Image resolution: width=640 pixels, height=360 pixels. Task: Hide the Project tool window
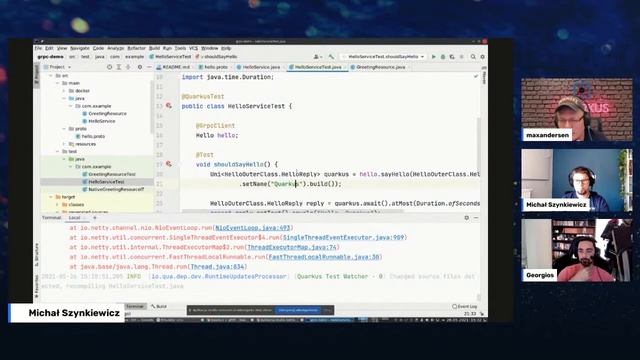pyautogui.click(x=149, y=67)
